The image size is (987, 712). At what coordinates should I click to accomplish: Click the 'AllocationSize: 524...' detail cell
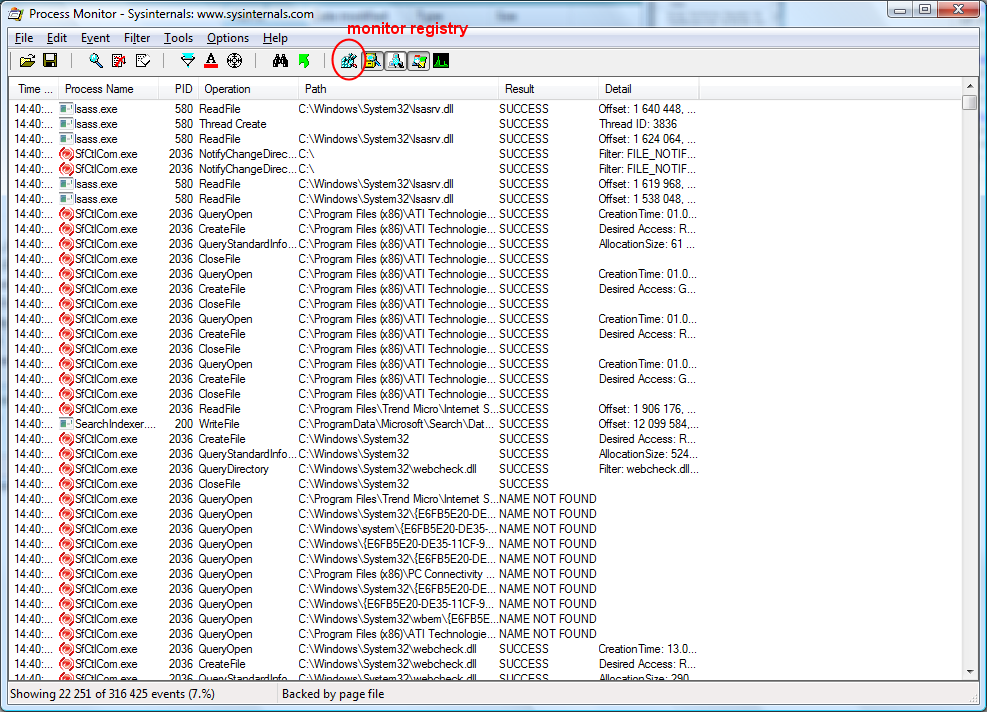648,454
